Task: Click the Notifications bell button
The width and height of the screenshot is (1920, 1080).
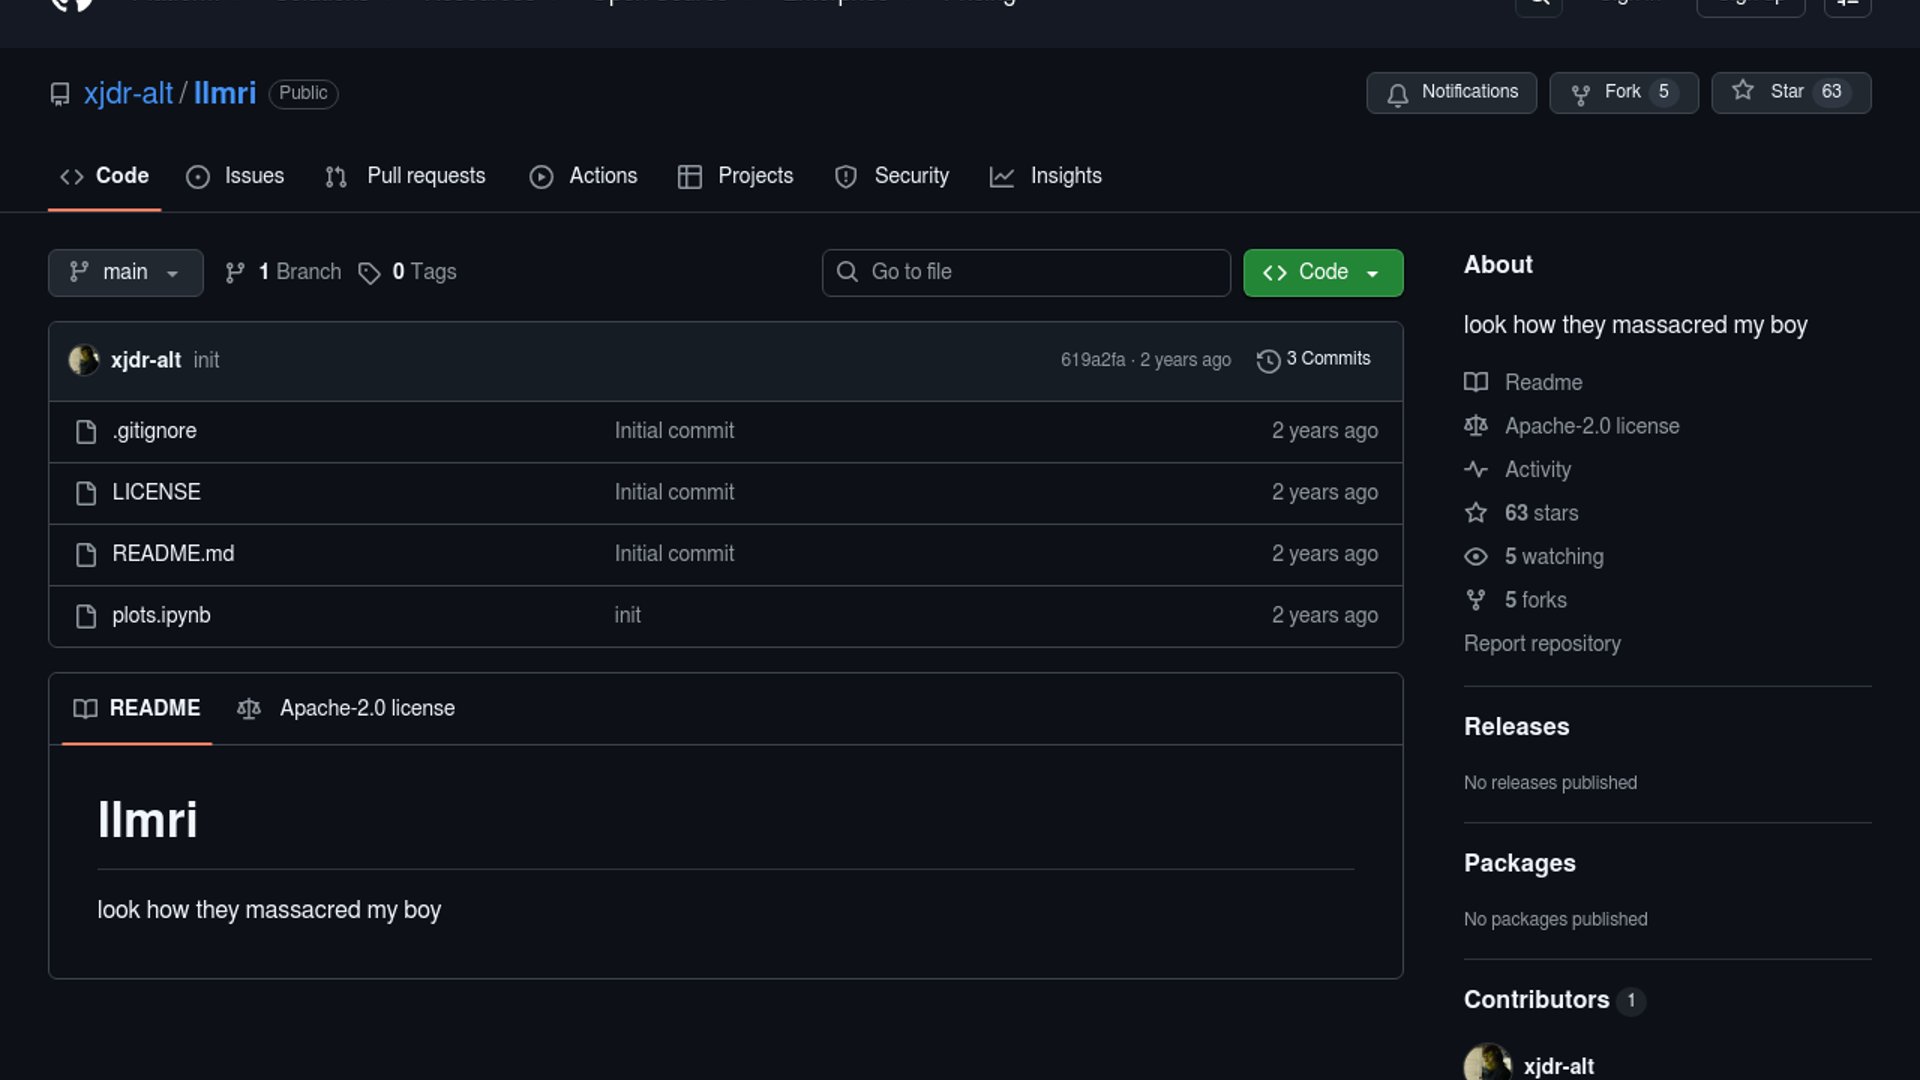Action: coord(1451,92)
